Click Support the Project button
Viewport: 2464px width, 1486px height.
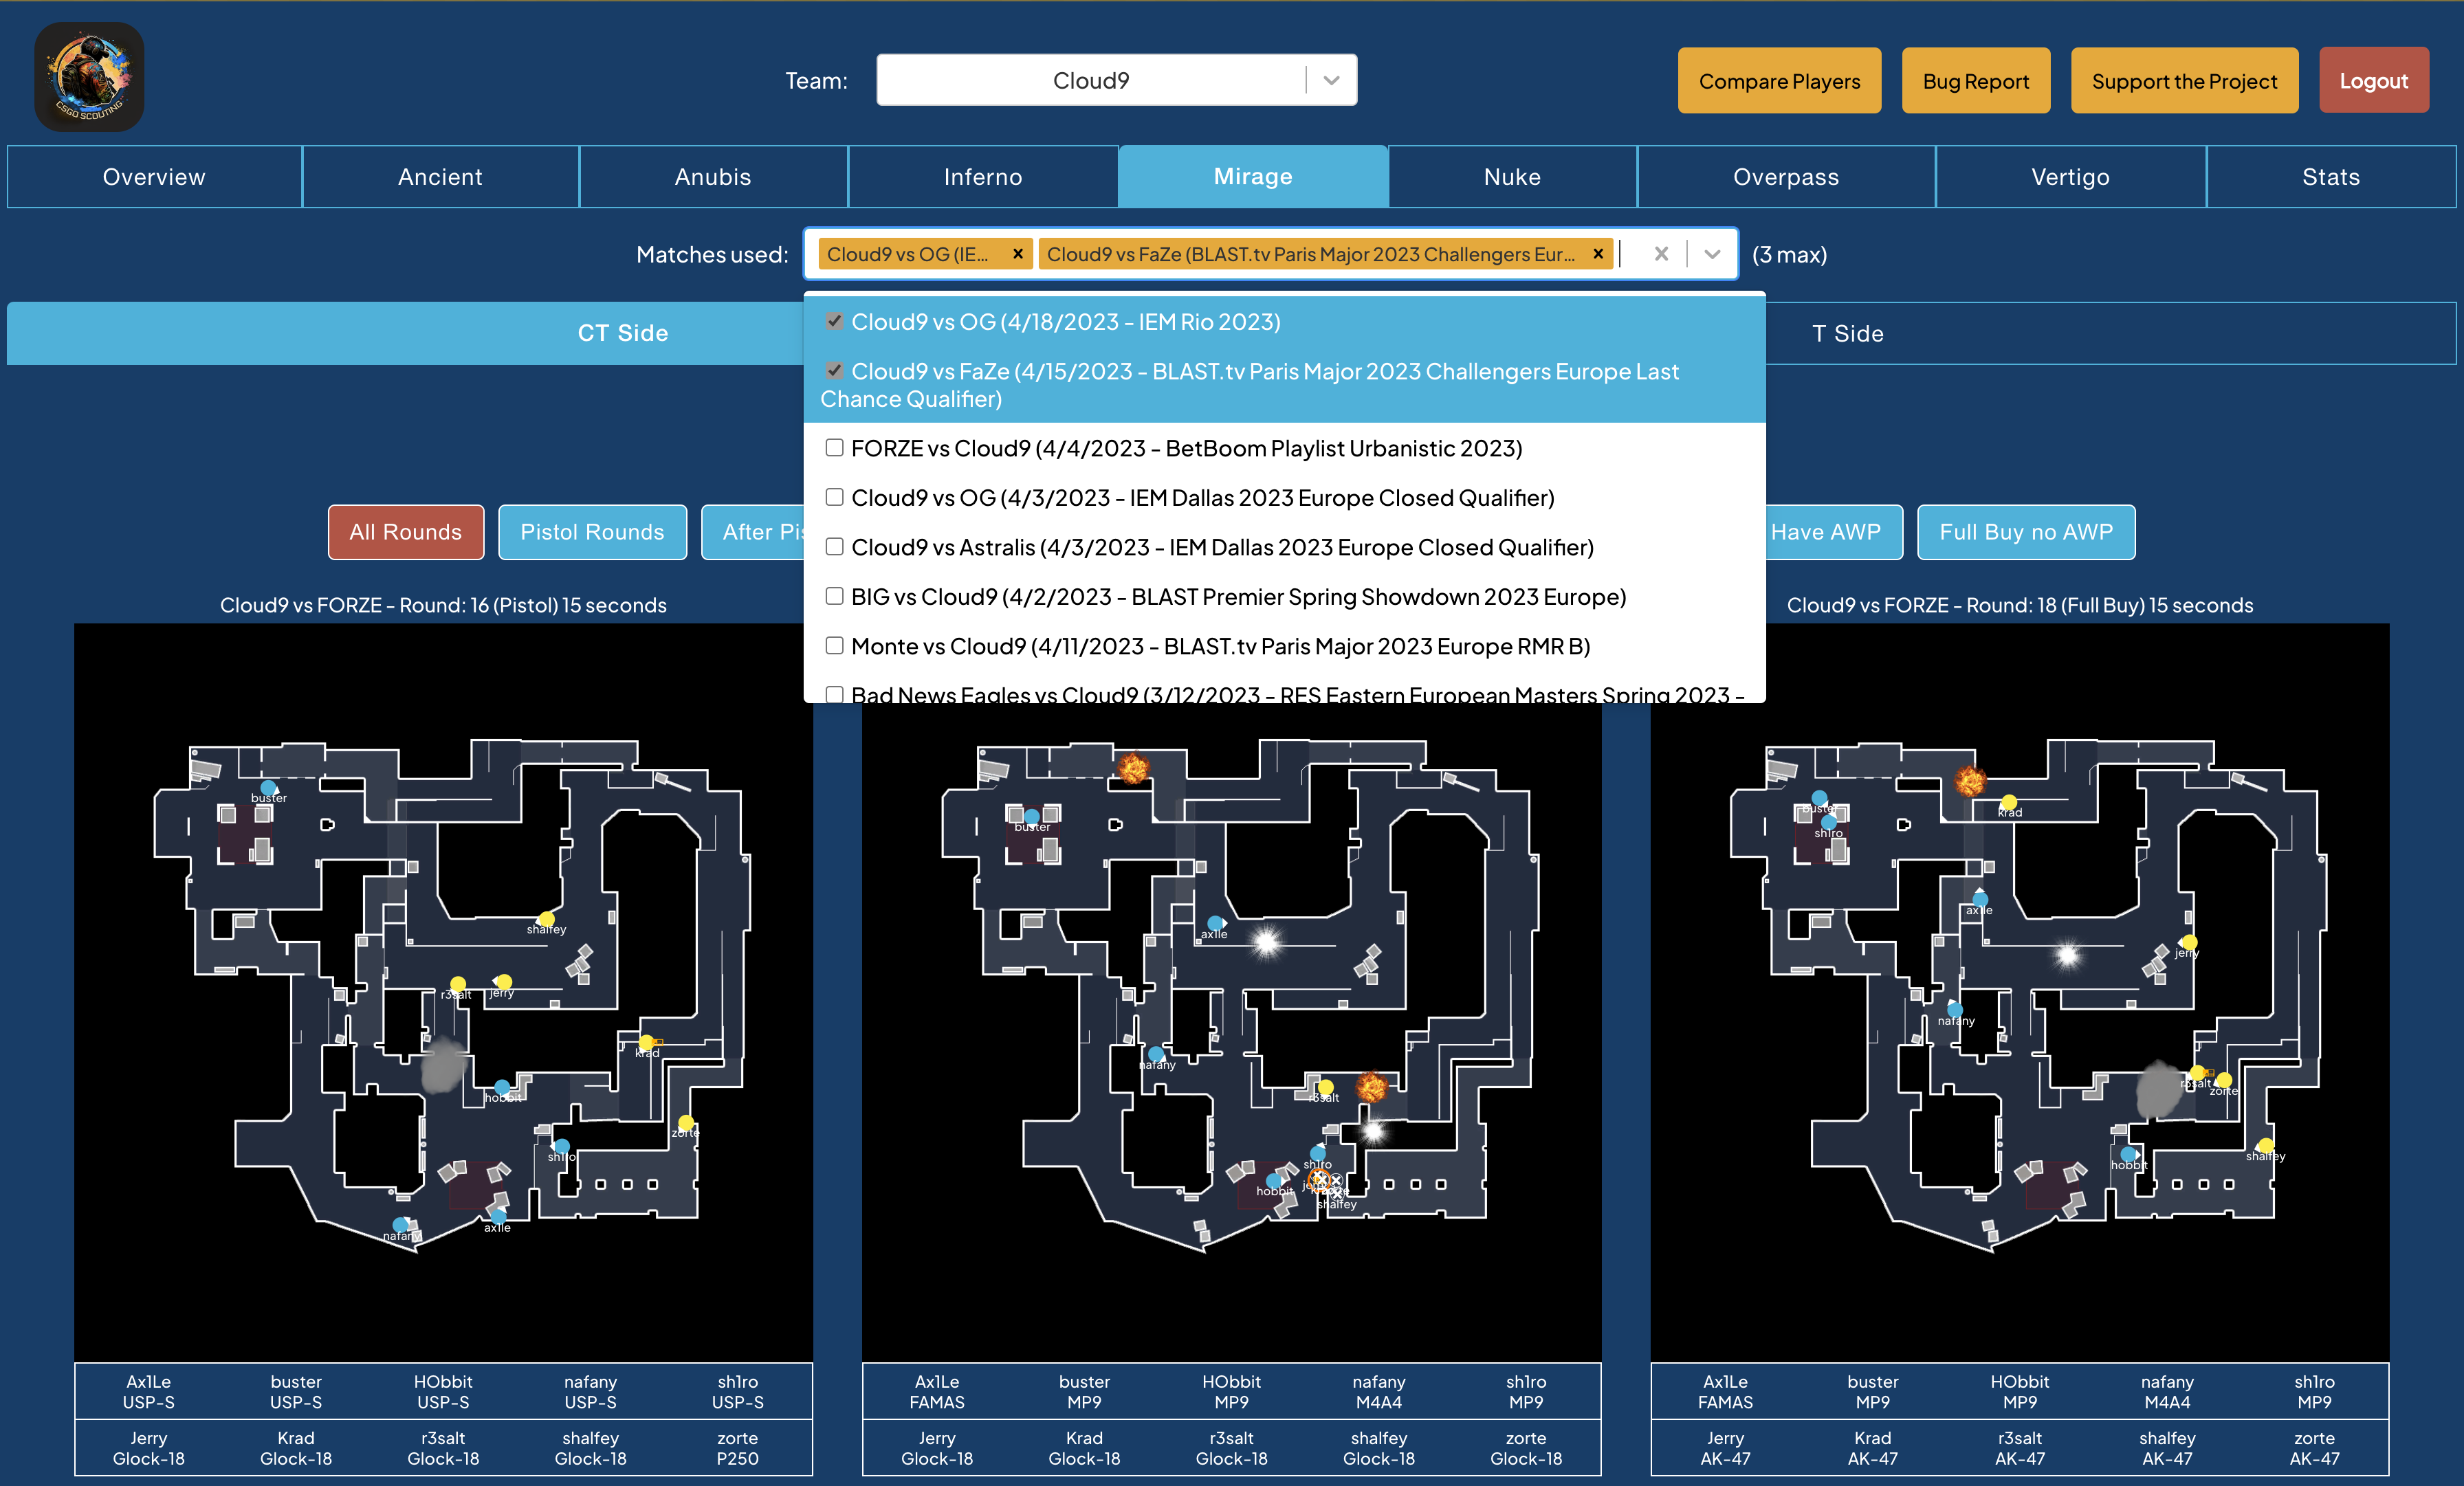pyautogui.click(x=2184, y=81)
